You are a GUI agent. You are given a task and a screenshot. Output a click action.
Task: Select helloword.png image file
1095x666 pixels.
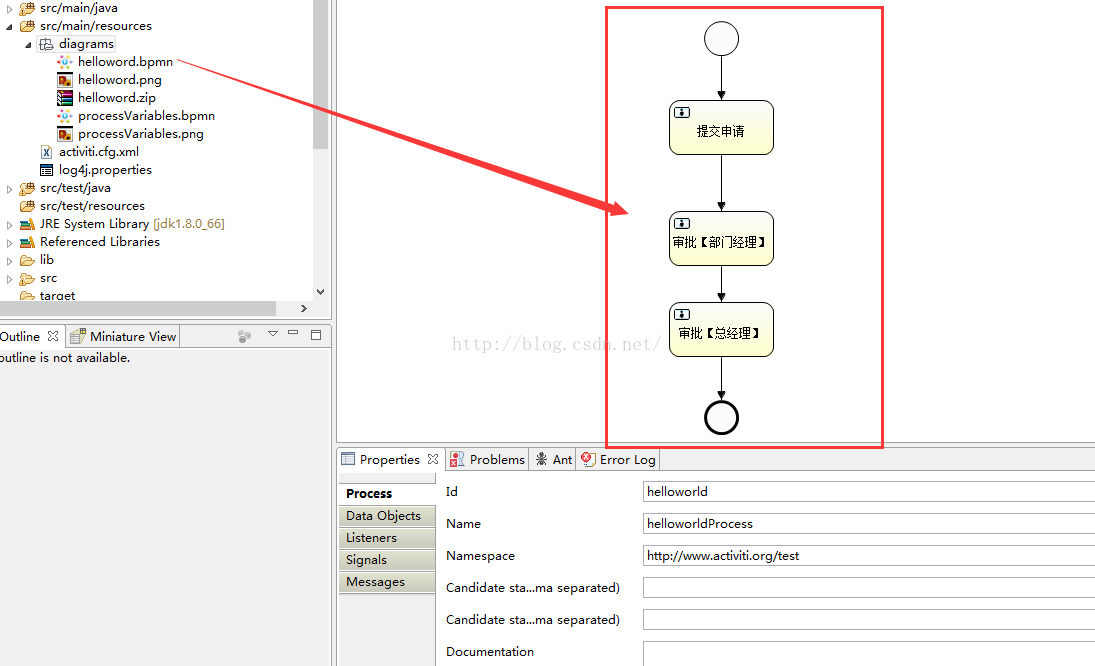(x=119, y=80)
